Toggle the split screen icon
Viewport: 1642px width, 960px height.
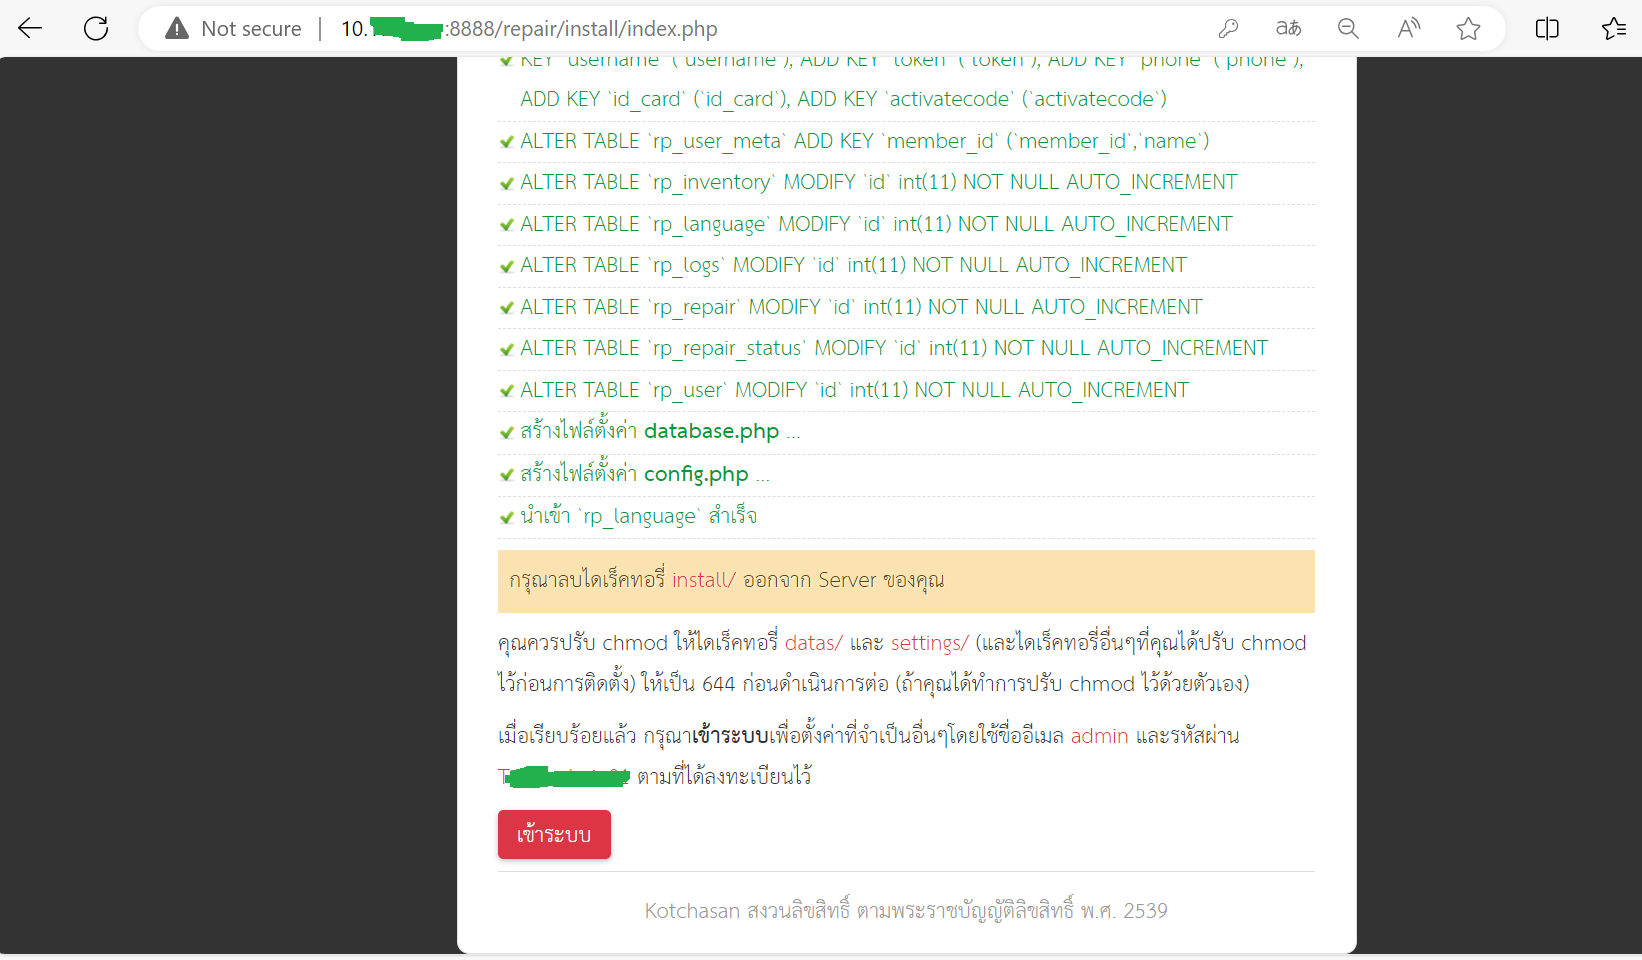point(1546,29)
